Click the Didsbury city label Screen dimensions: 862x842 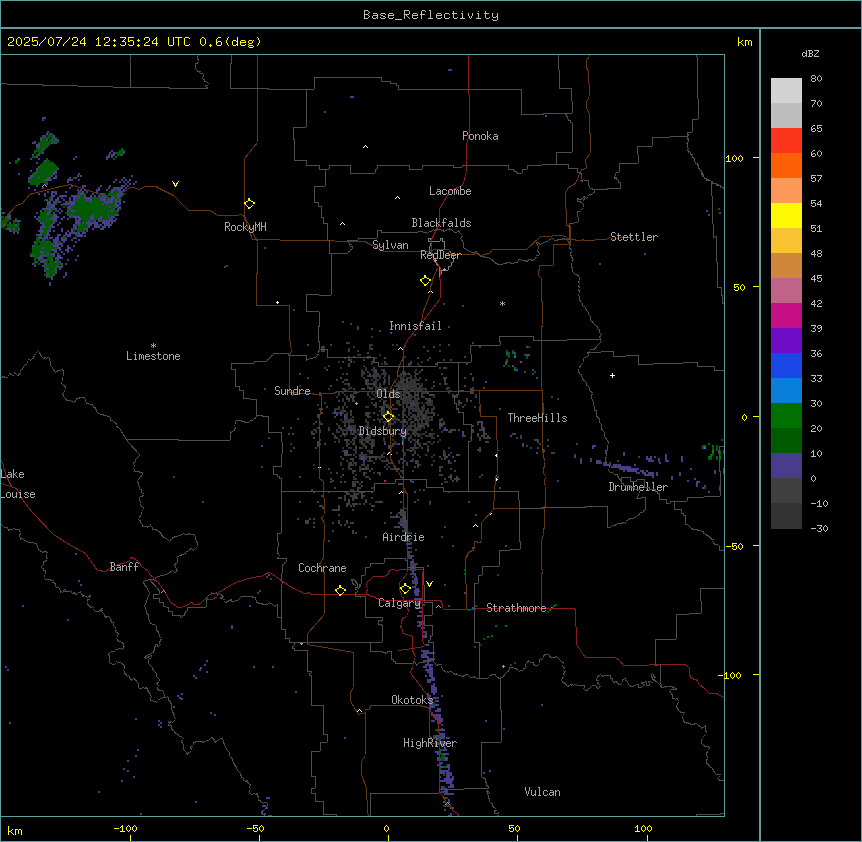pyautogui.click(x=383, y=431)
